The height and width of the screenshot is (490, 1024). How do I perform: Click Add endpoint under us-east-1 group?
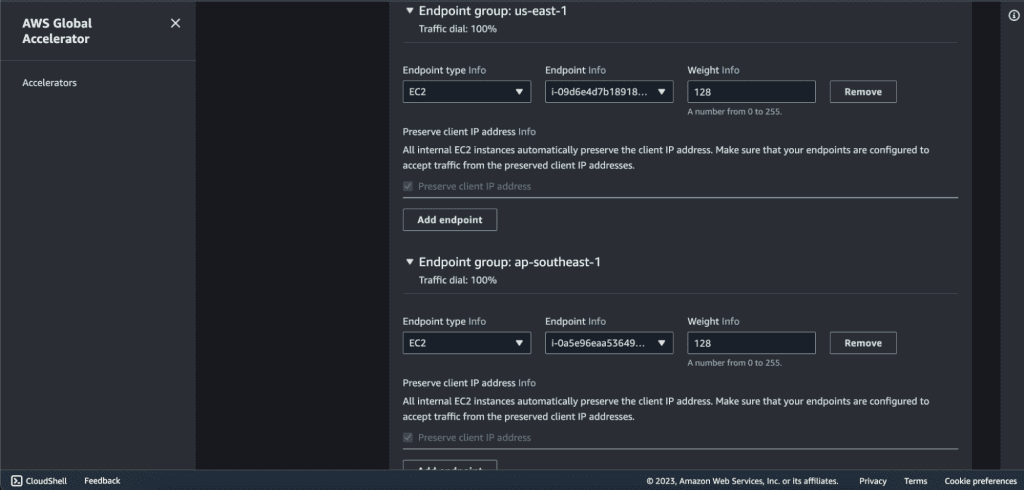click(x=450, y=220)
